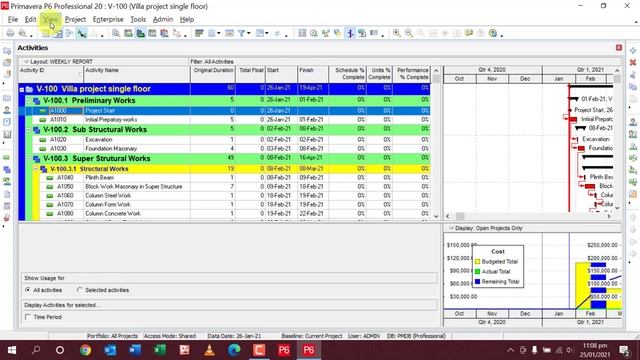This screenshot has width=640, height=360.
Task: Click the Activity Name column header
Action: point(137,74)
